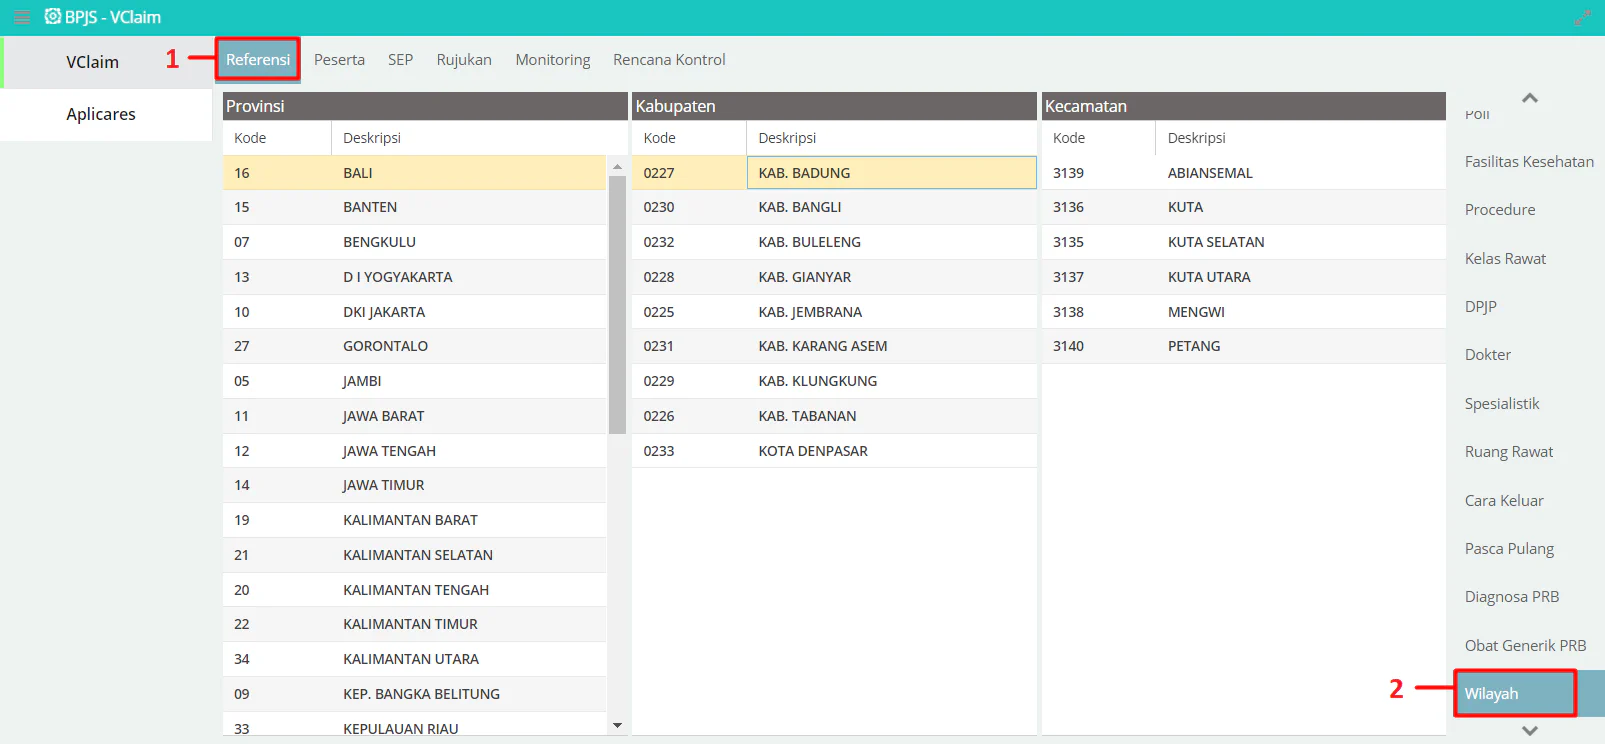1605x744 pixels.
Task: Select JAWA TENGAH province row
Action: [x=415, y=451]
